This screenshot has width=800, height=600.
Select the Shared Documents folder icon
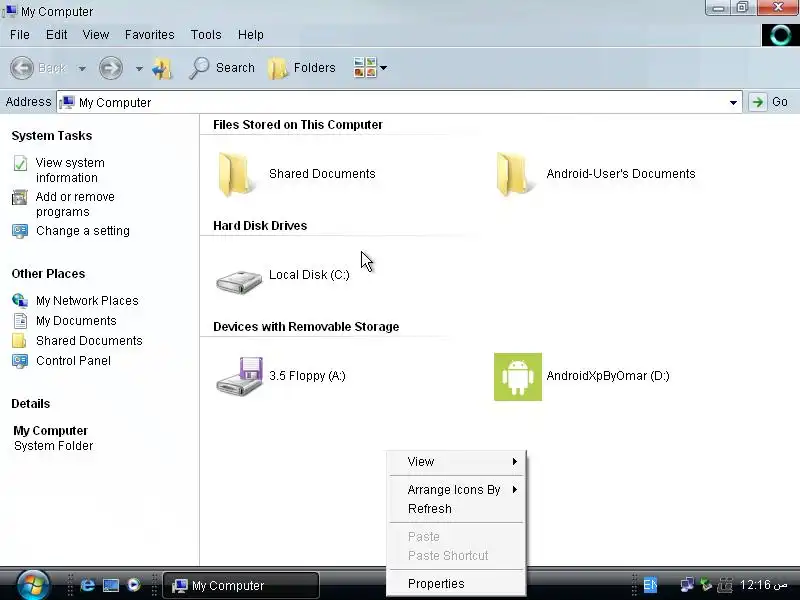(x=235, y=174)
